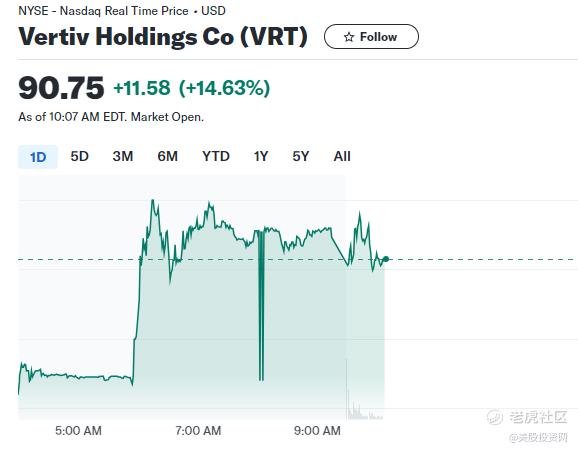The height and width of the screenshot is (450, 578).
Task: Click the current price dot on chart
Action: [x=386, y=259]
